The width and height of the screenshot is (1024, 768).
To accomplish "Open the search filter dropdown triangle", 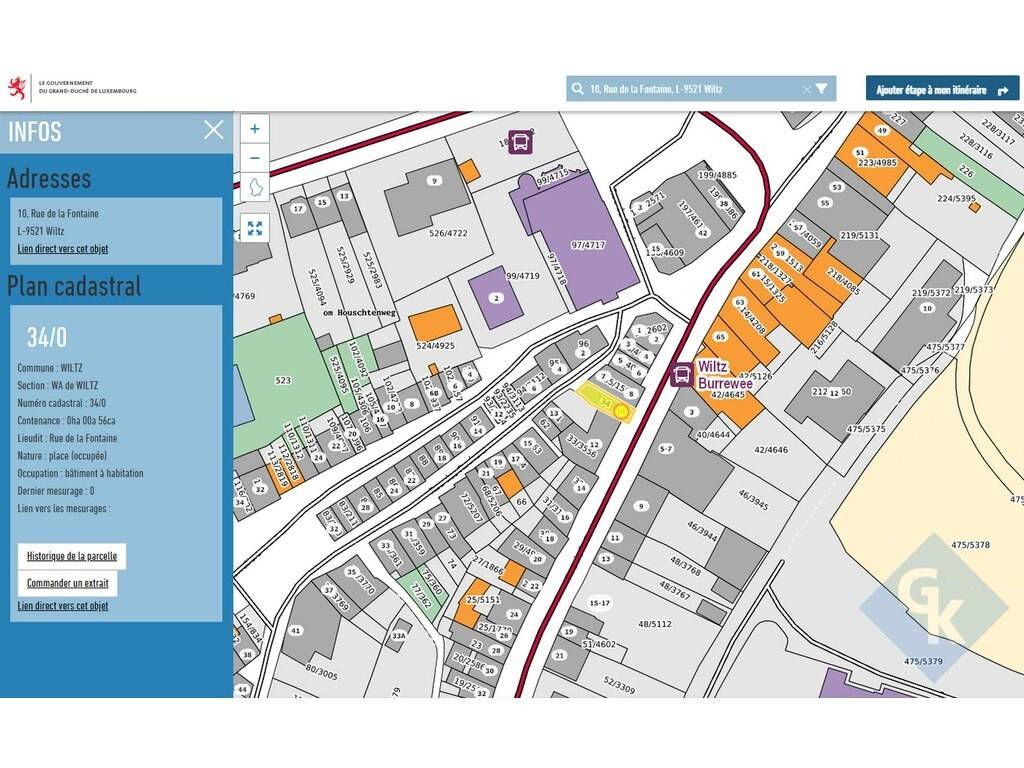I will pos(822,89).
